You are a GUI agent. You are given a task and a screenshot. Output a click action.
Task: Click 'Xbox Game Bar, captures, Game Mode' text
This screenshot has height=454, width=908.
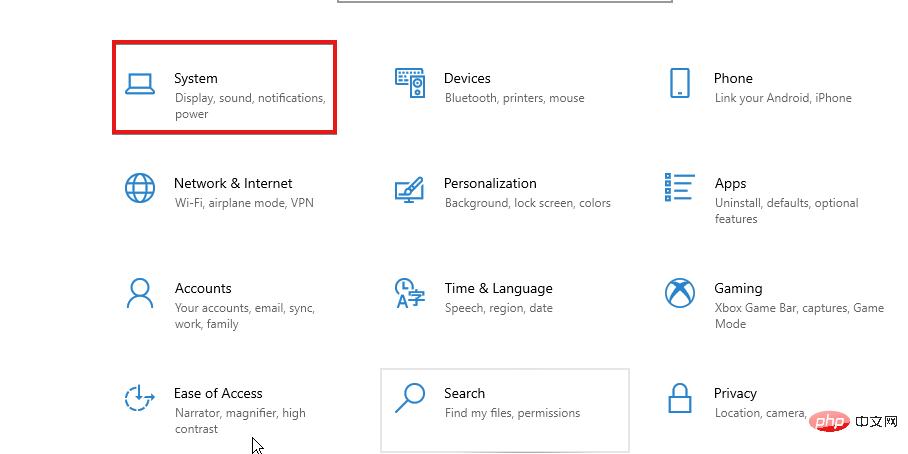[799, 316]
